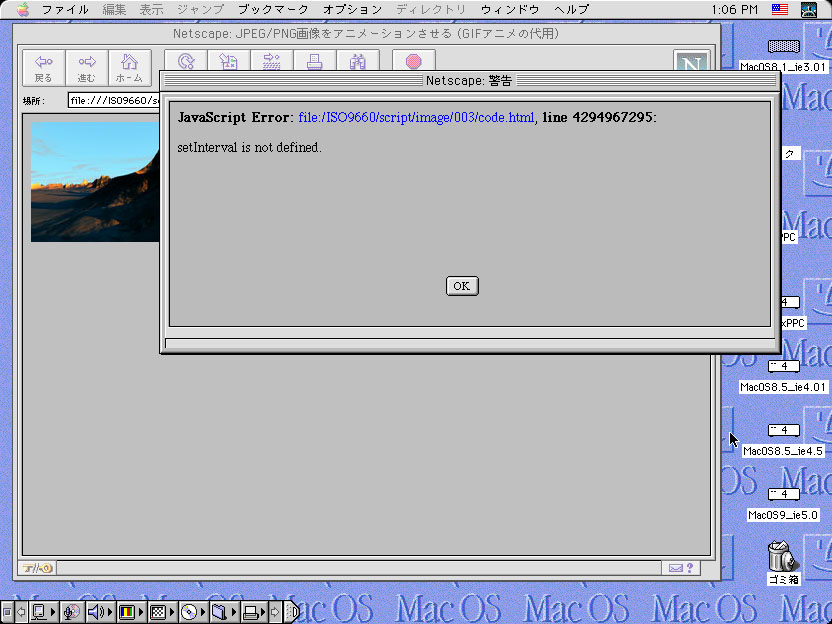Open the monitor resolution Control Strip module
Viewport: 832px width, 624px height.
pos(162,612)
